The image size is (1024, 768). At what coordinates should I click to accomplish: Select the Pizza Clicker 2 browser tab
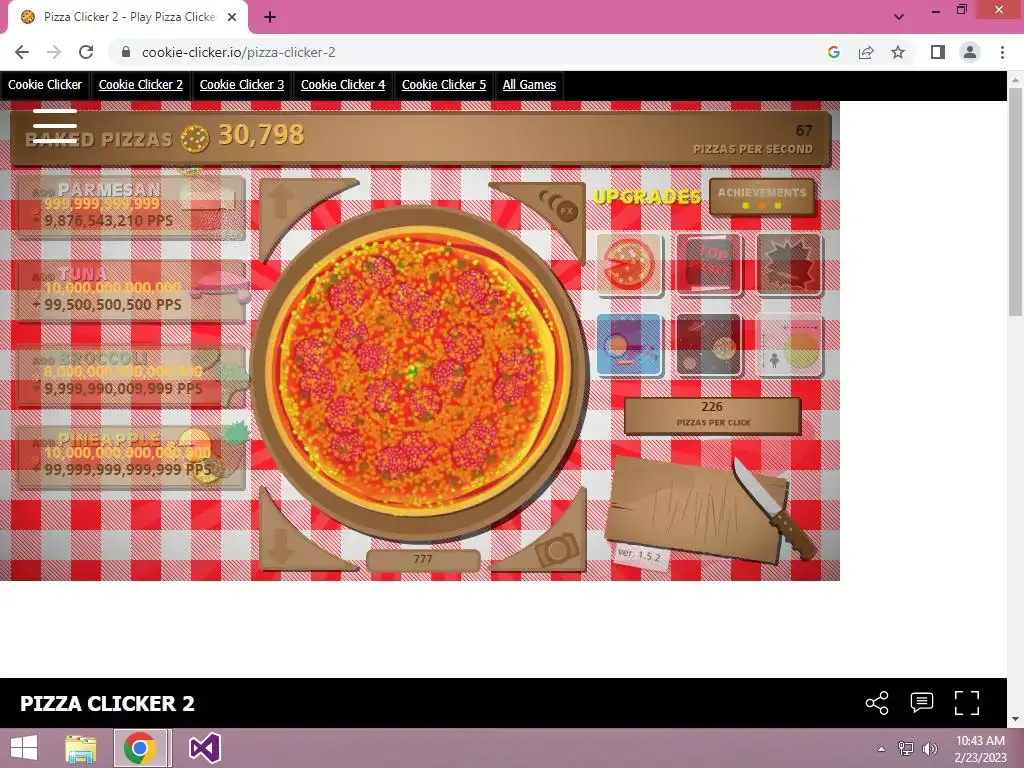pos(128,17)
